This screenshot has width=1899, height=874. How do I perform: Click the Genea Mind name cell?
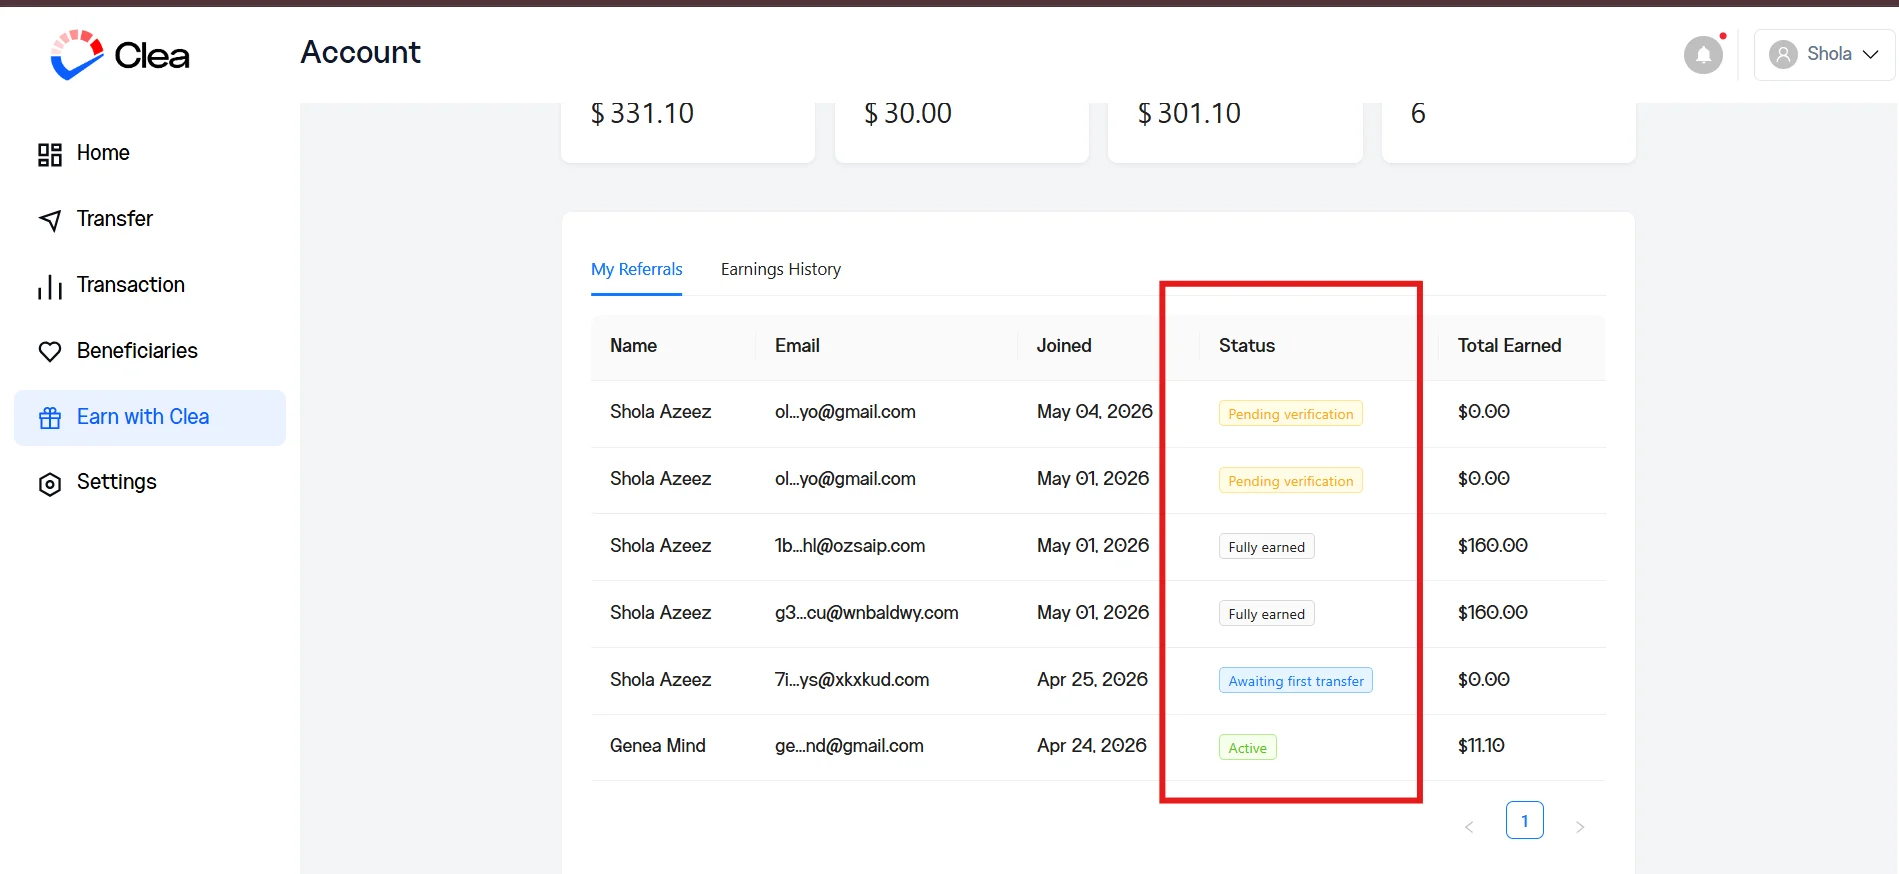click(658, 746)
